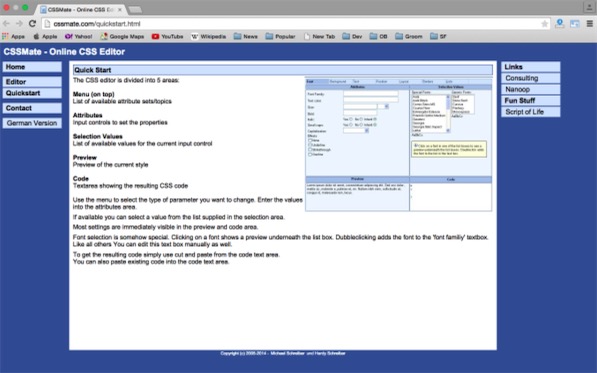597x373 pixels.
Task: Open the Dev bookmarks folder
Action: (x=352, y=37)
